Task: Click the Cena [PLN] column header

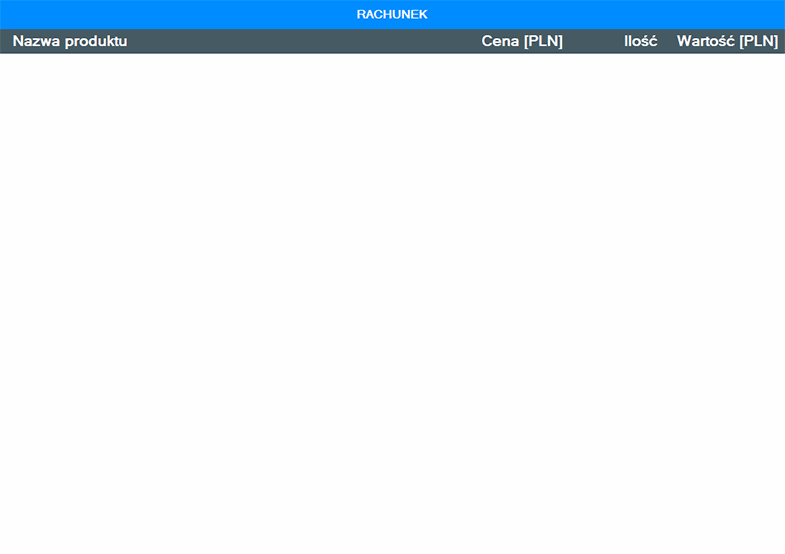Action: [522, 41]
